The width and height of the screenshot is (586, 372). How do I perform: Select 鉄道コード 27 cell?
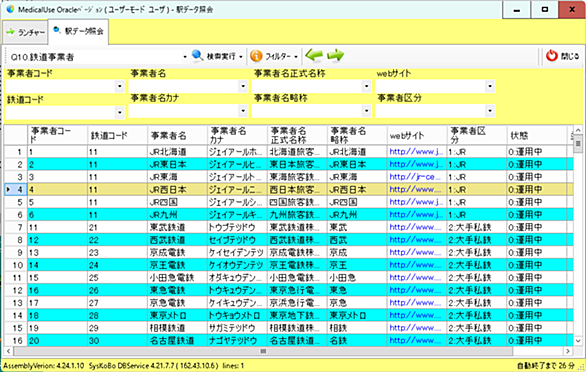coord(117,303)
